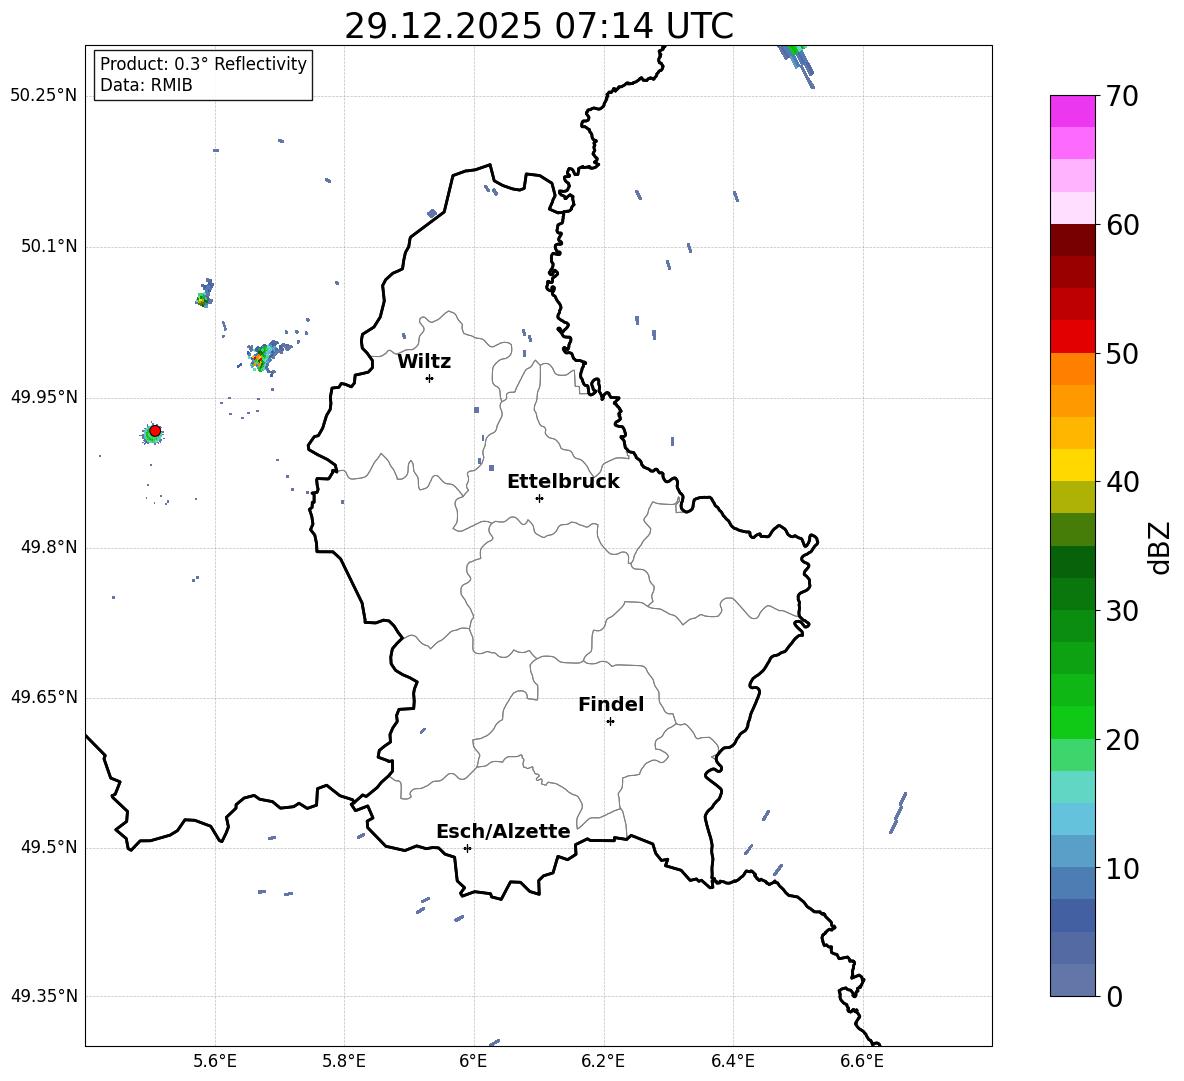Click the Product: 0.3° Reflectivity info text

tap(203, 64)
